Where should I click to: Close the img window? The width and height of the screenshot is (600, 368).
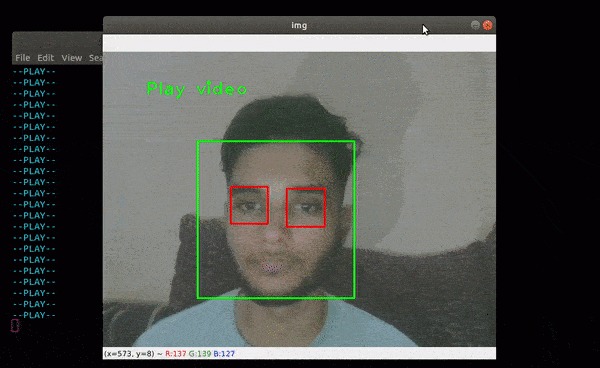[488, 25]
